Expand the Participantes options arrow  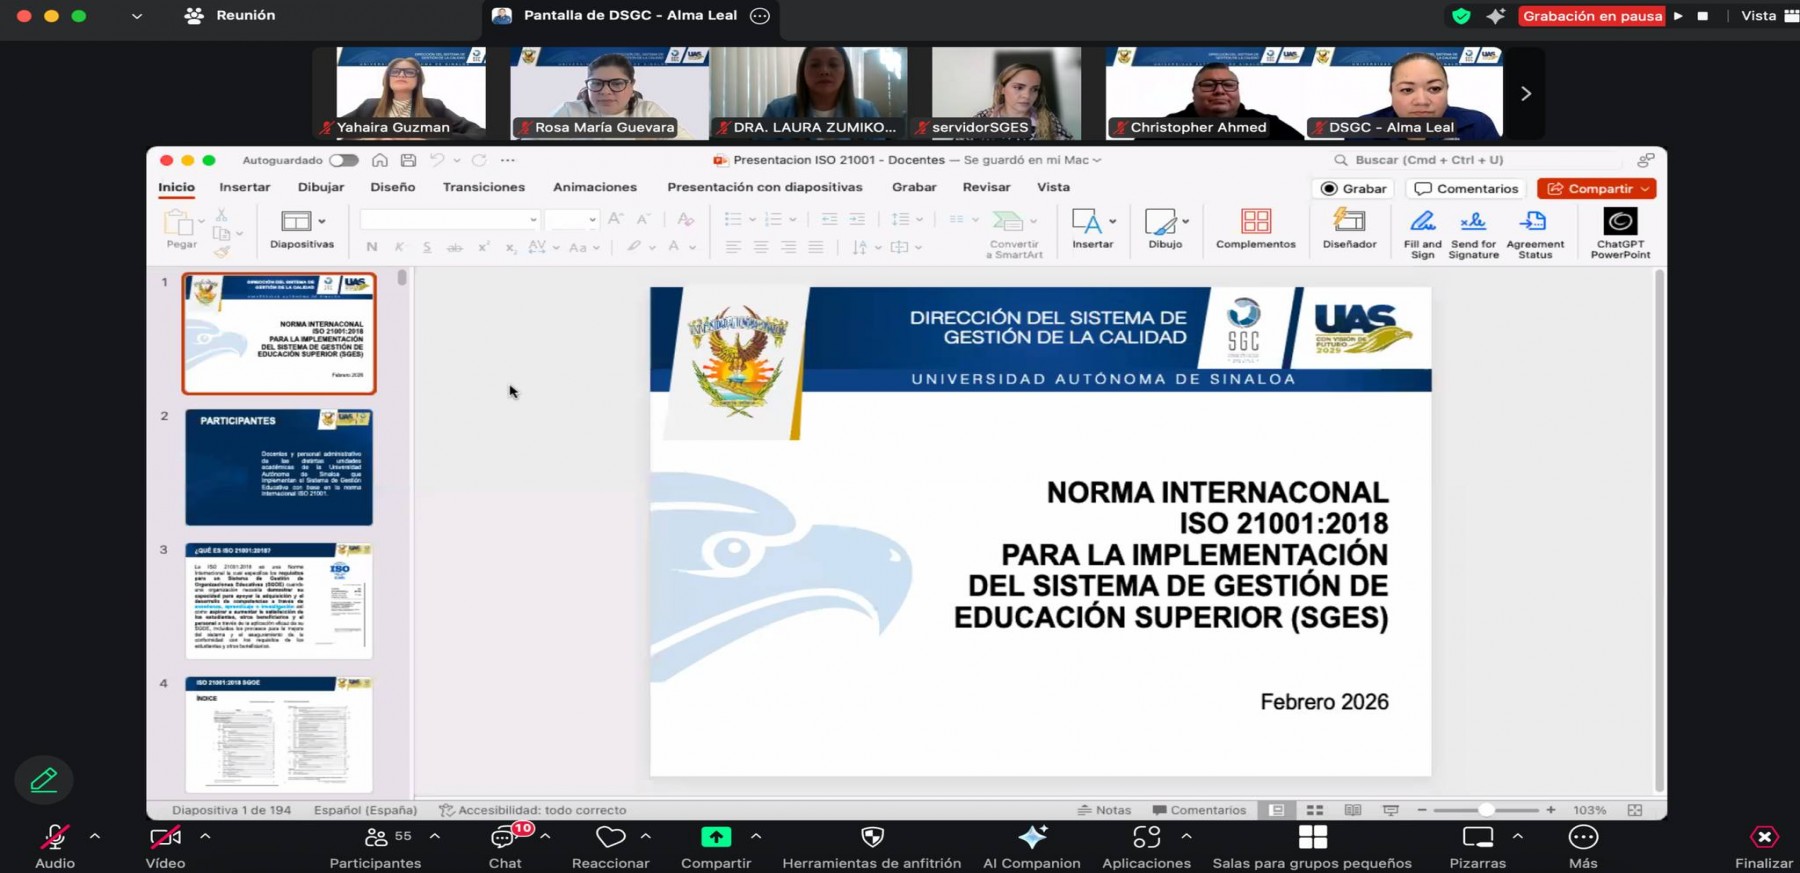pos(435,836)
